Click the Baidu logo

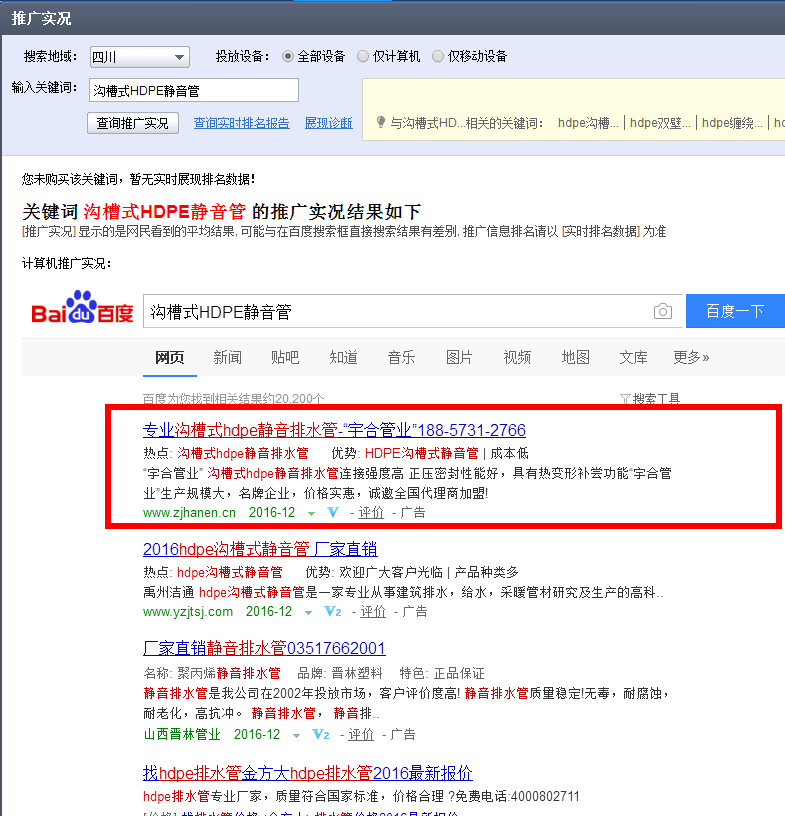(x=82, y=308)
